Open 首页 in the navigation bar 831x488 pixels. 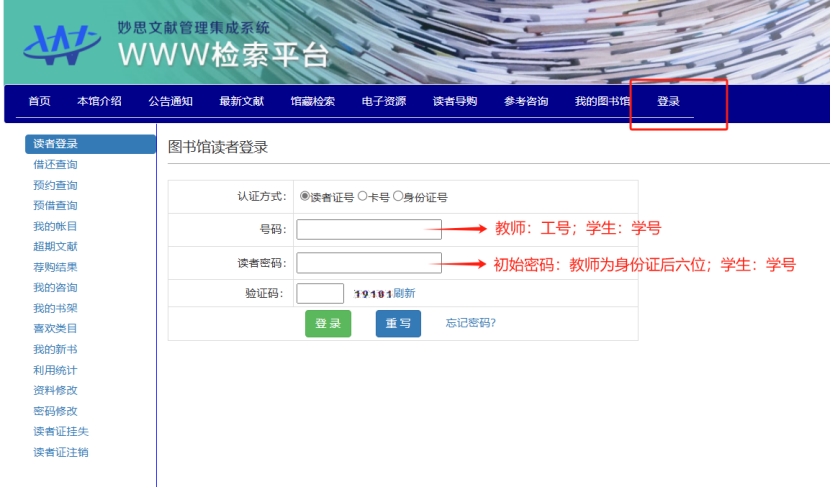[39, 102]
